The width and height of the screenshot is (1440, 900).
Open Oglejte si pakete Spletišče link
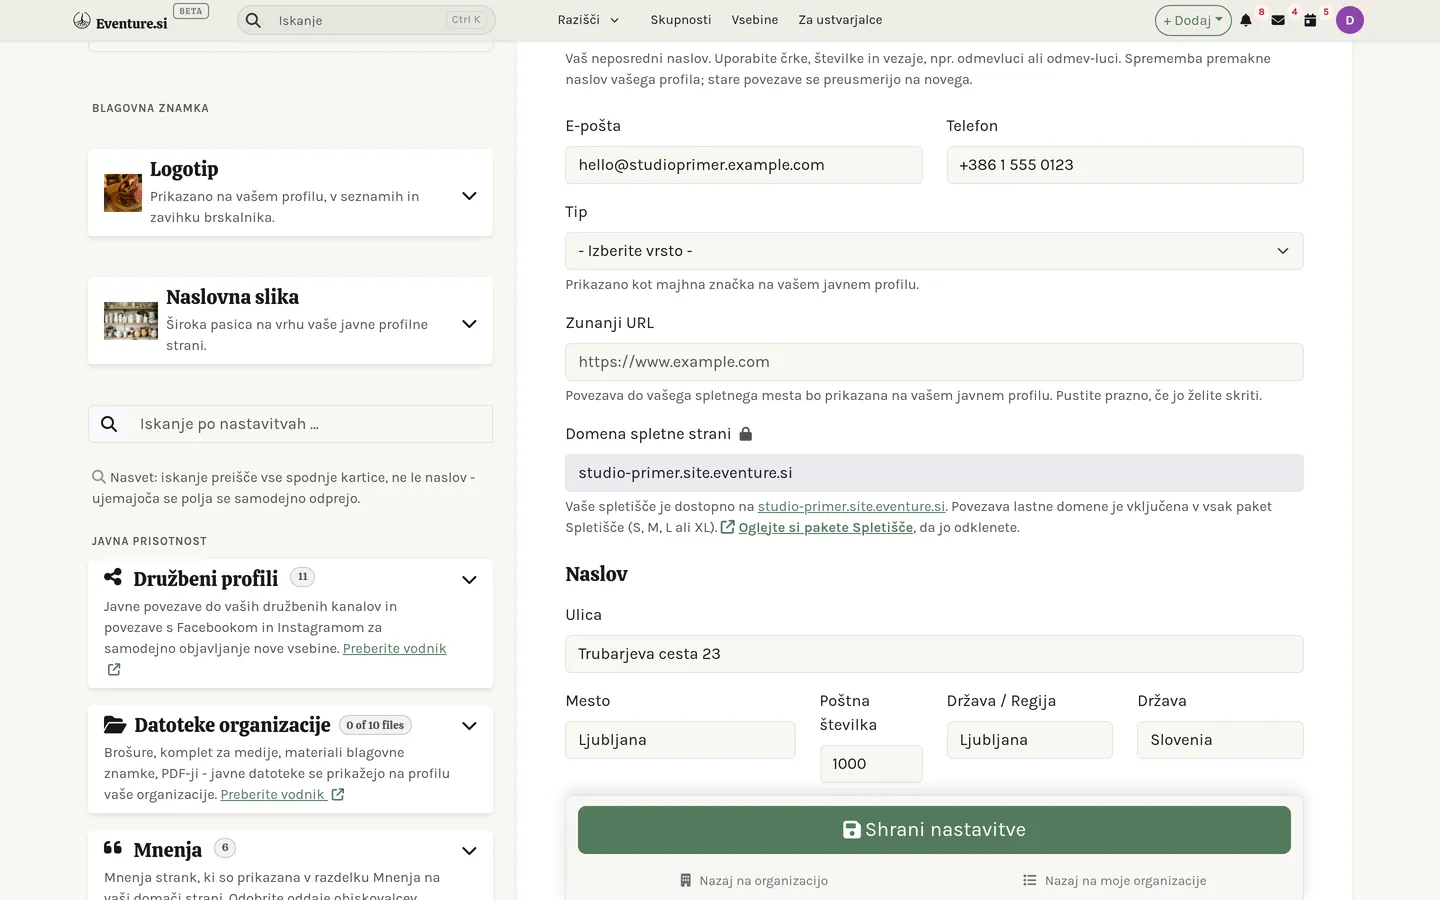[826, 528]
